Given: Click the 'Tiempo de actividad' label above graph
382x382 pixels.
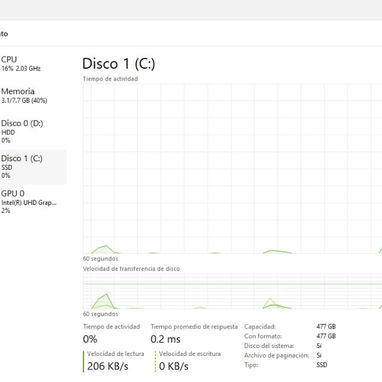Looking at the screenshot, I should click(x=110, y=79).
